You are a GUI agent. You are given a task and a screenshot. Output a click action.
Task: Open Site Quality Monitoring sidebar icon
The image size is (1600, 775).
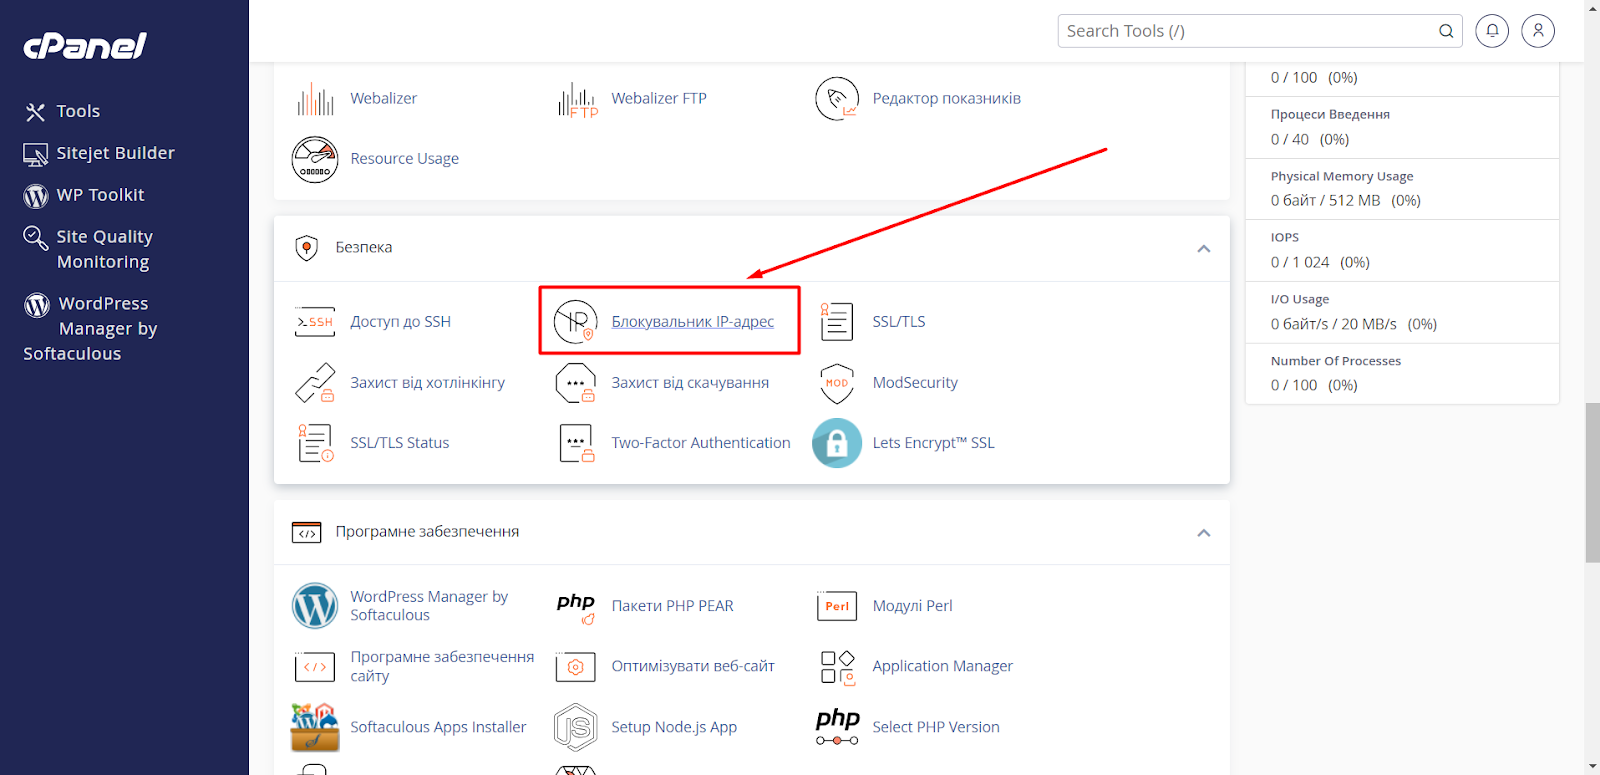[36, 238]
